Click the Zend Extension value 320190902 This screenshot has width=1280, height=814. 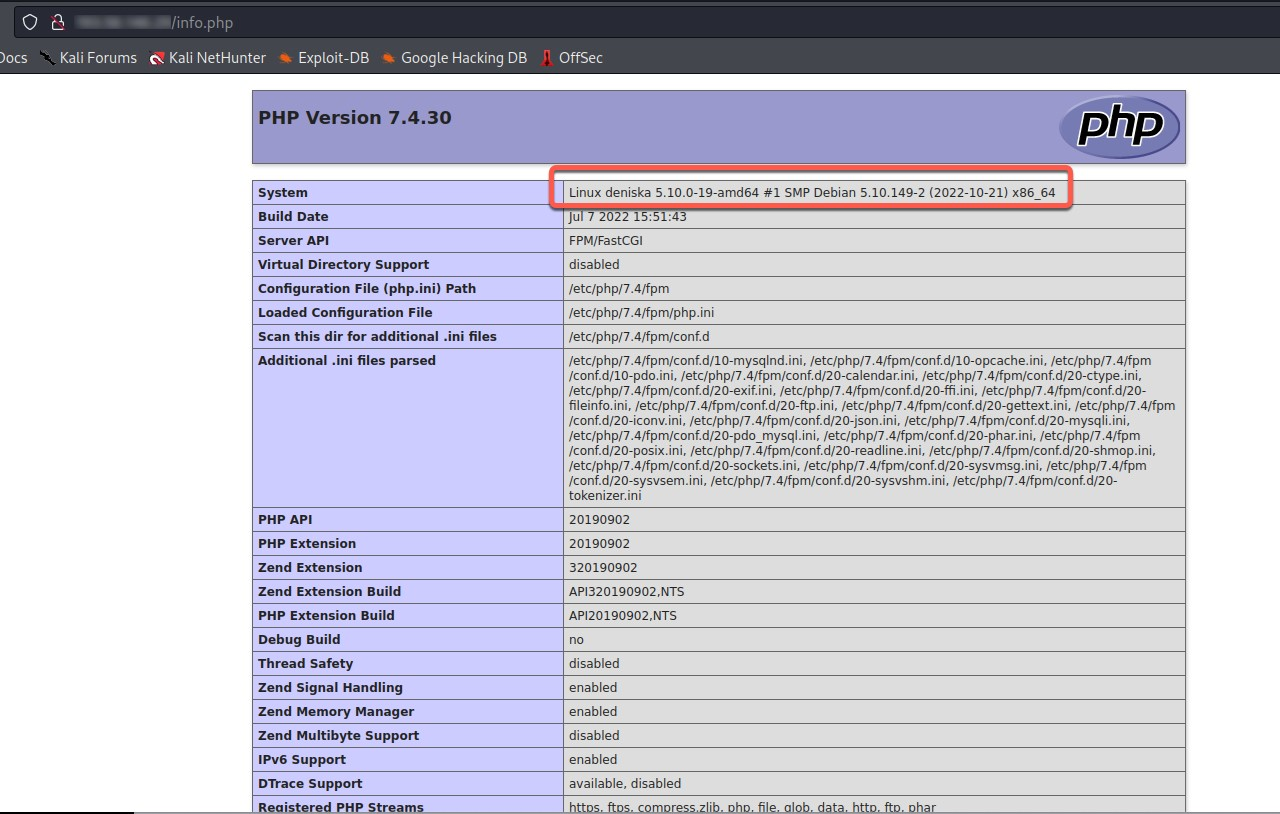pos(603,568)
